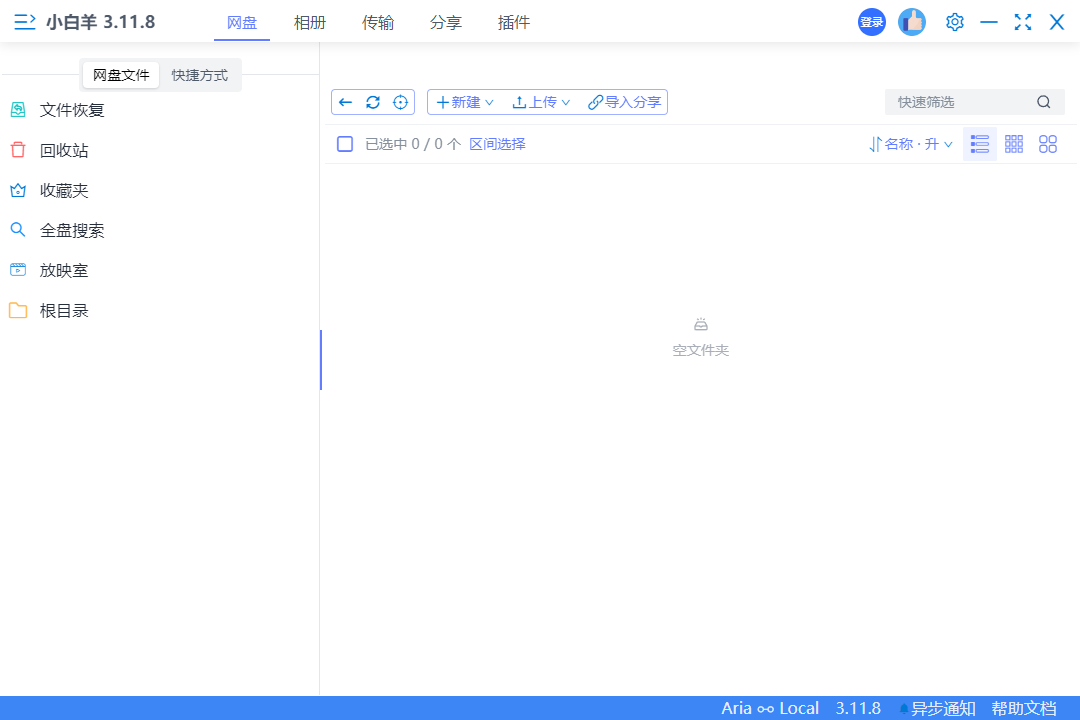Screen dimensions: 1080x720
Task: Switch to the 相册 tab
Action: (310, 23)
